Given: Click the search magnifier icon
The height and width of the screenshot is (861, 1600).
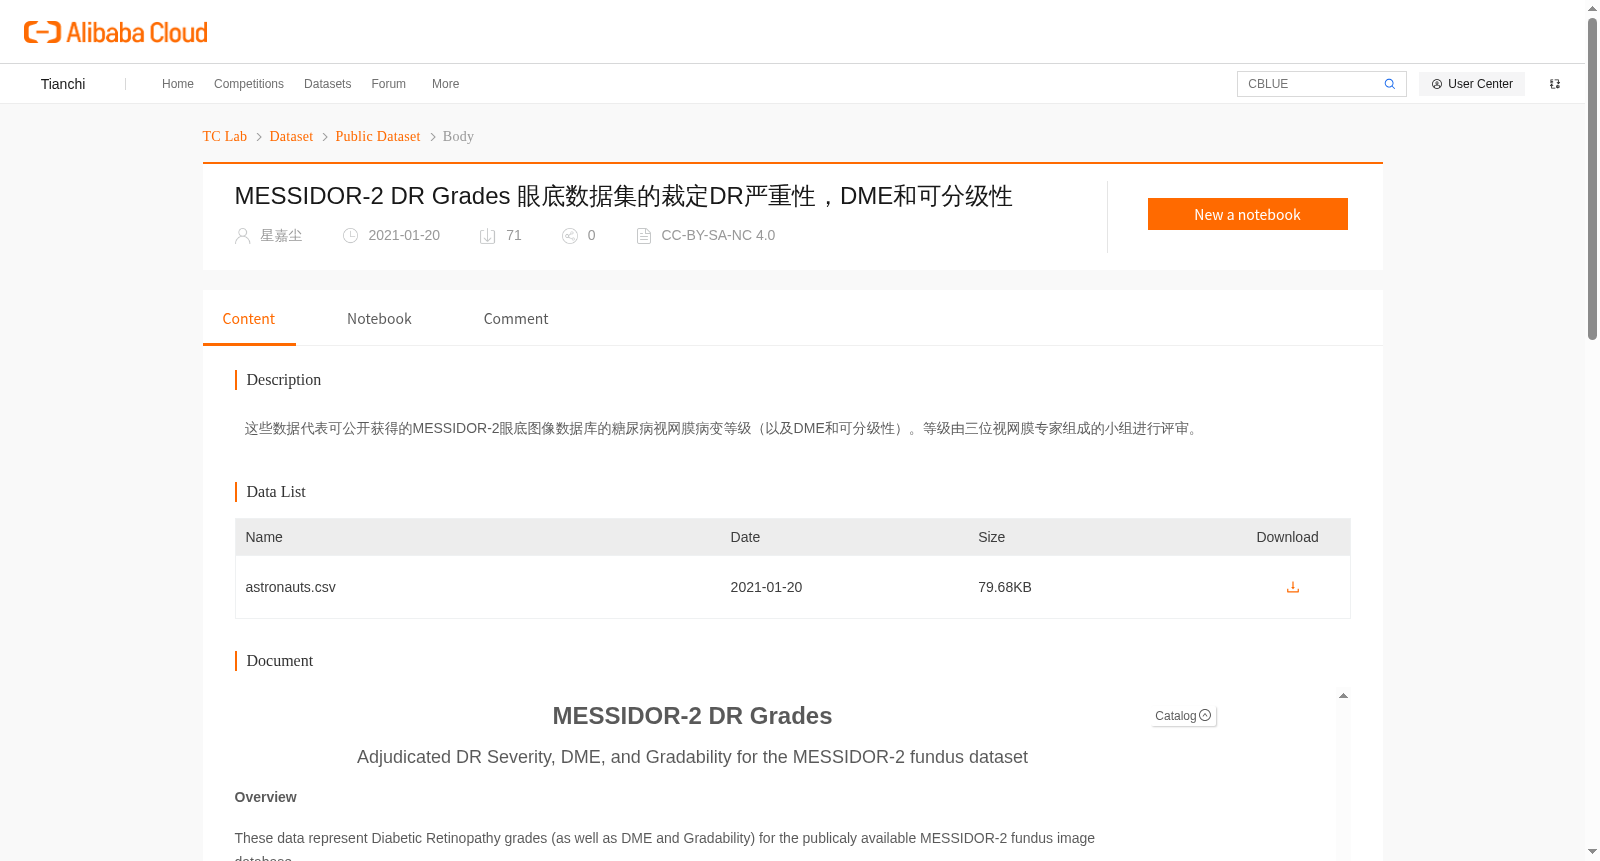Looking at the screenshot, I should [x=1389, y=84].
